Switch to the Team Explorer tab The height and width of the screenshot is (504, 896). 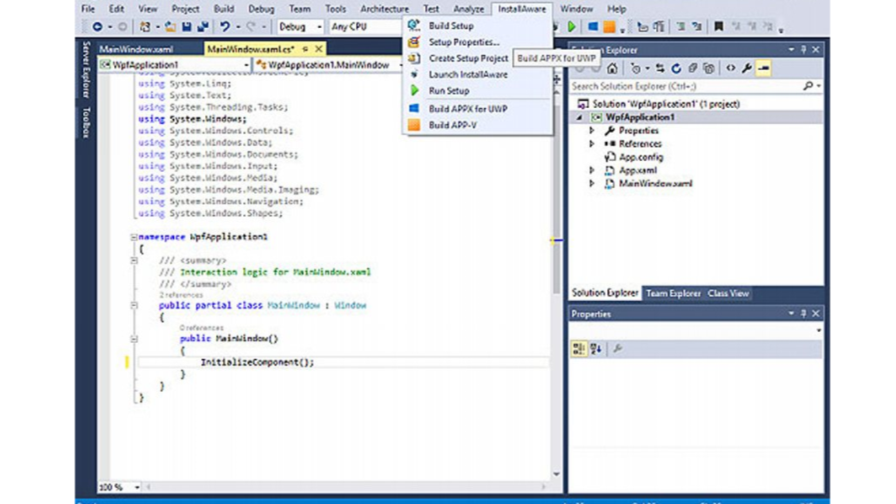[672, 293]
